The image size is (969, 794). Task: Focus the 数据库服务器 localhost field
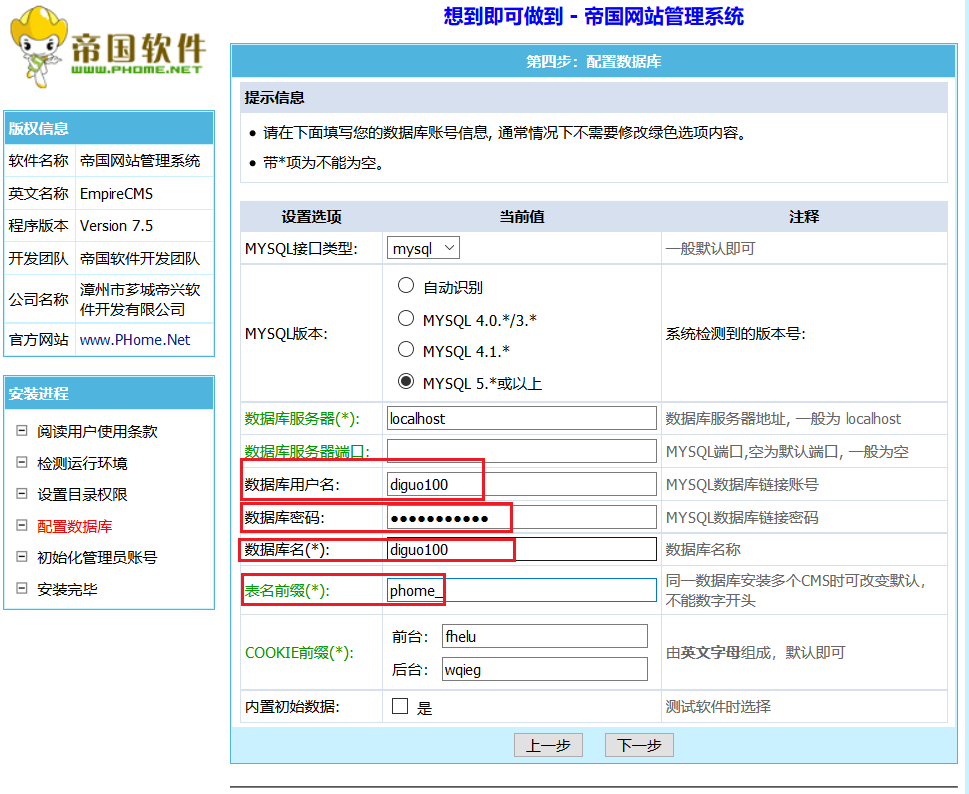click(x=522, y=418)
